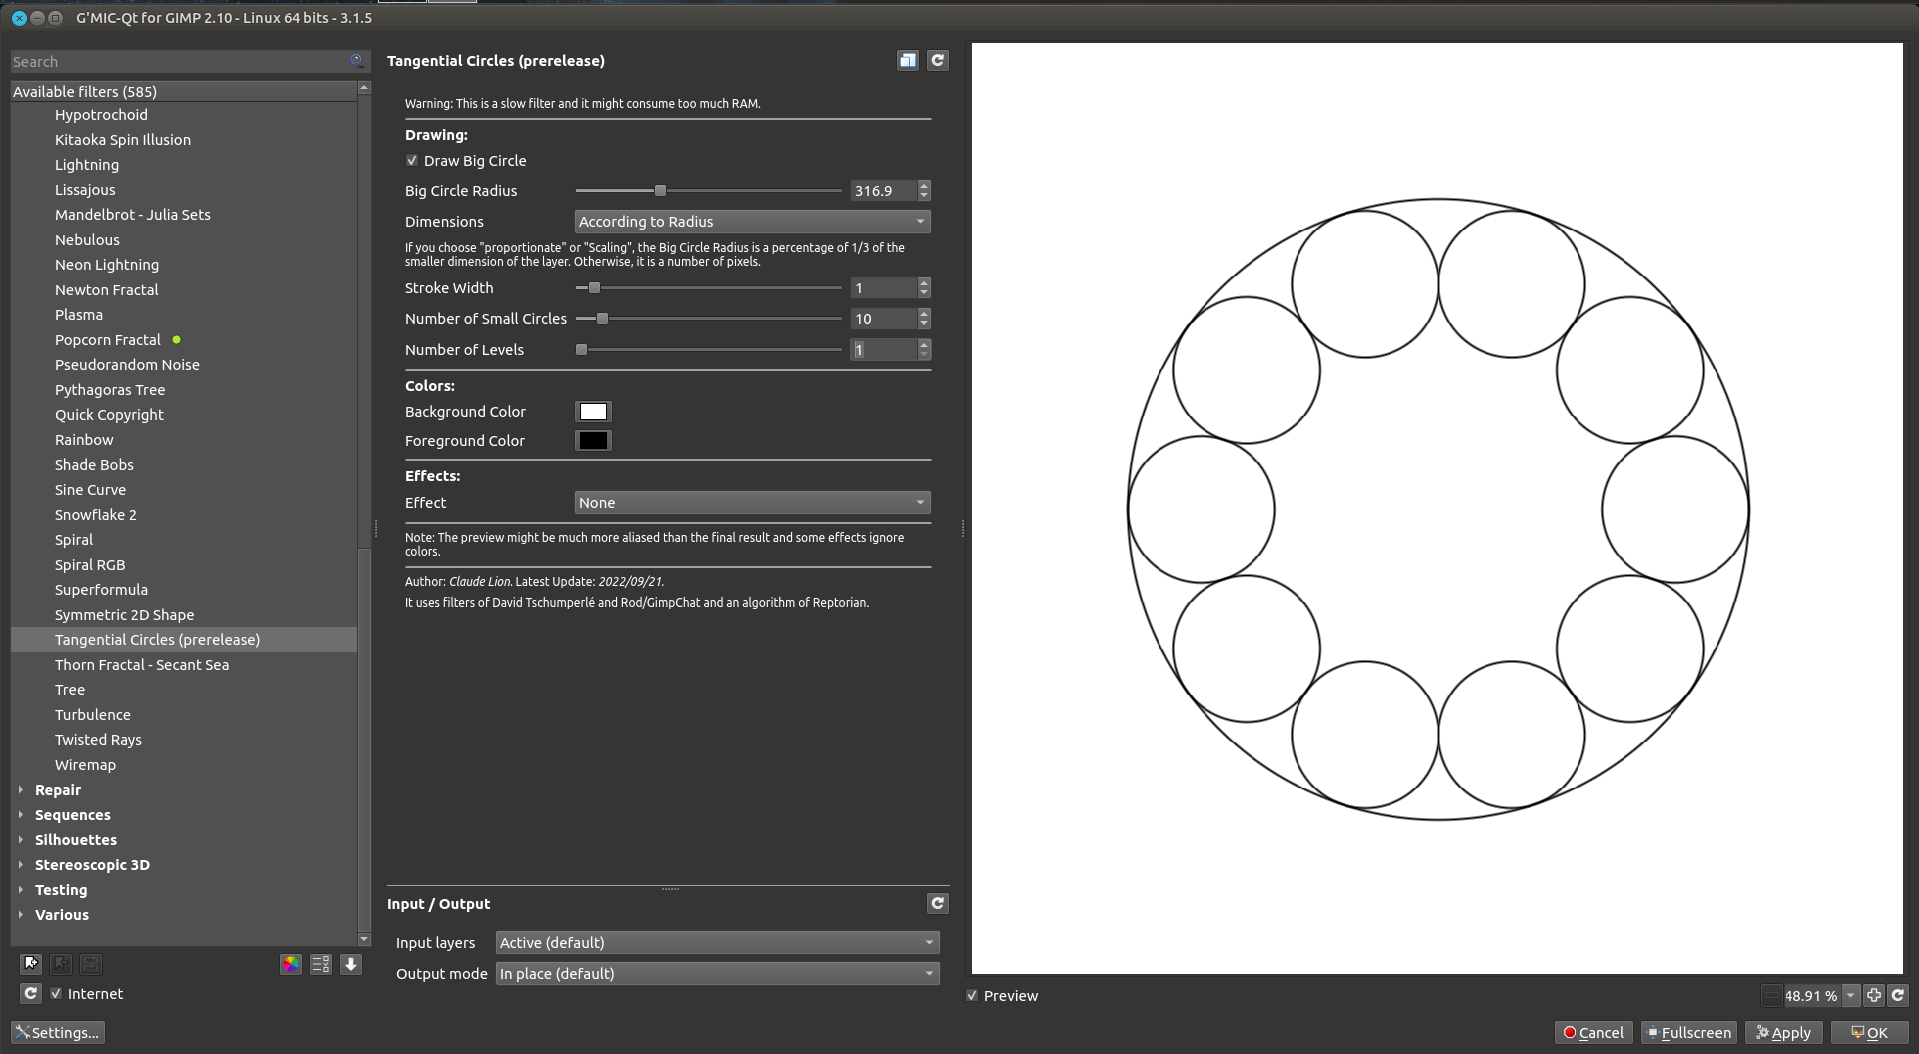Image resolution: width=1919 pixels, height=1054 pixels.
Task: Reset the Input / Output section
Action: 937,903
